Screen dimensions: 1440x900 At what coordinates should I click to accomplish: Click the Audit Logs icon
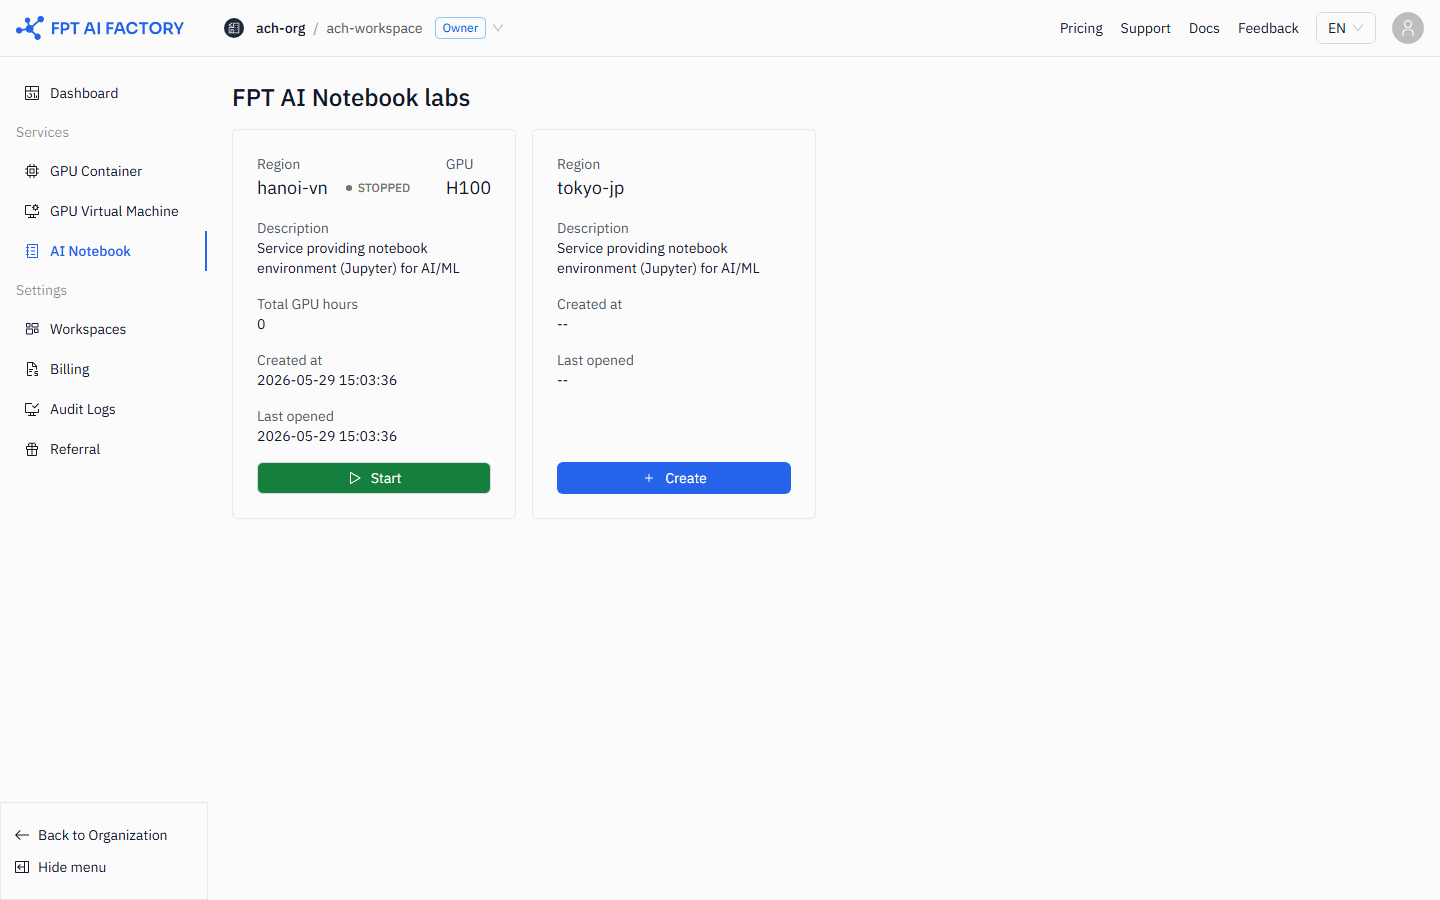pyautogui.click(x=32, y=409)
